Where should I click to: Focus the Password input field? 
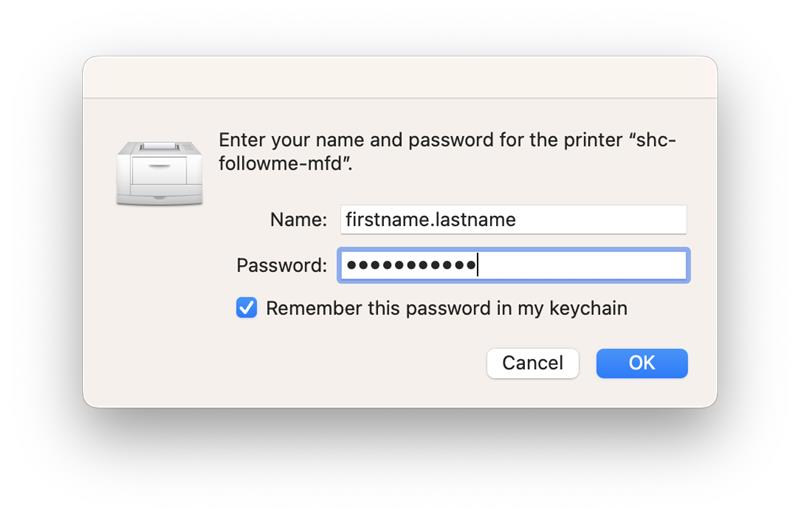(x=512, y=265)
